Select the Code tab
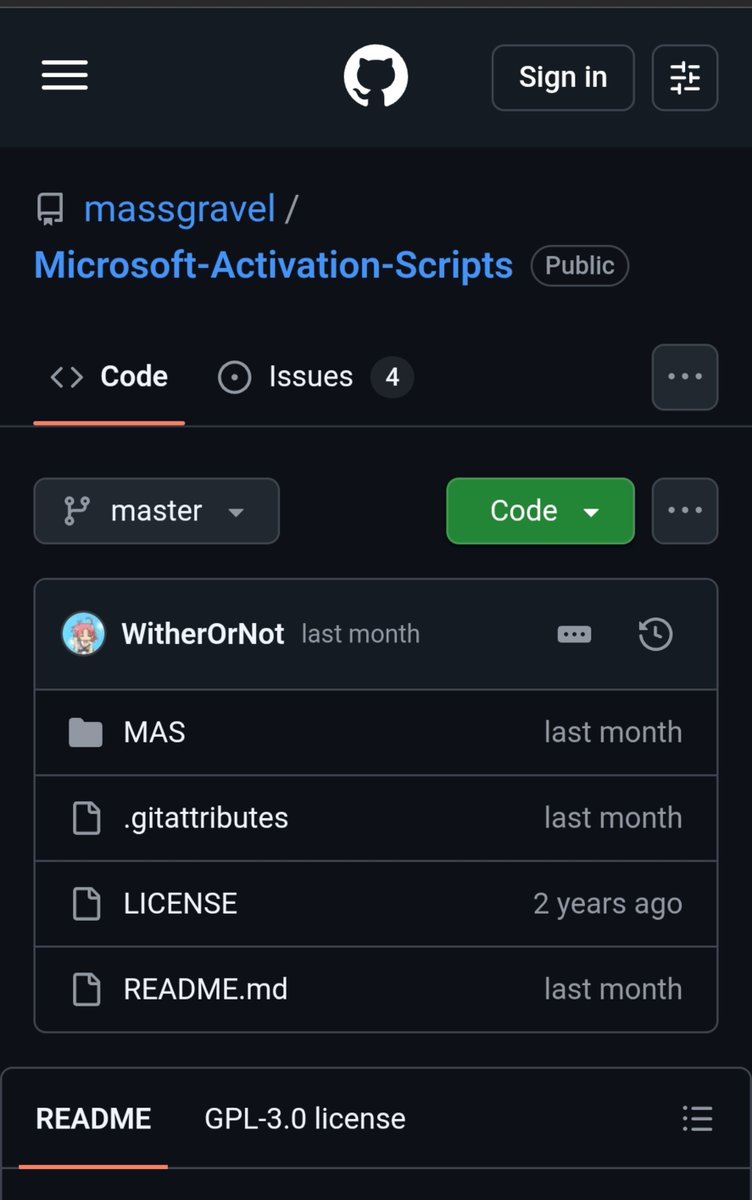This screenshot has width=752, height=1200. (109, 377)
